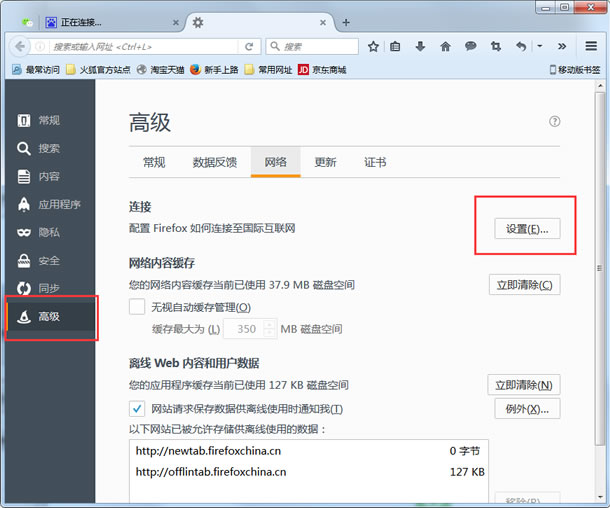The image size is (610, 508).
Task: Open the undo history dropdown arrow
Action: click(540, 46)
